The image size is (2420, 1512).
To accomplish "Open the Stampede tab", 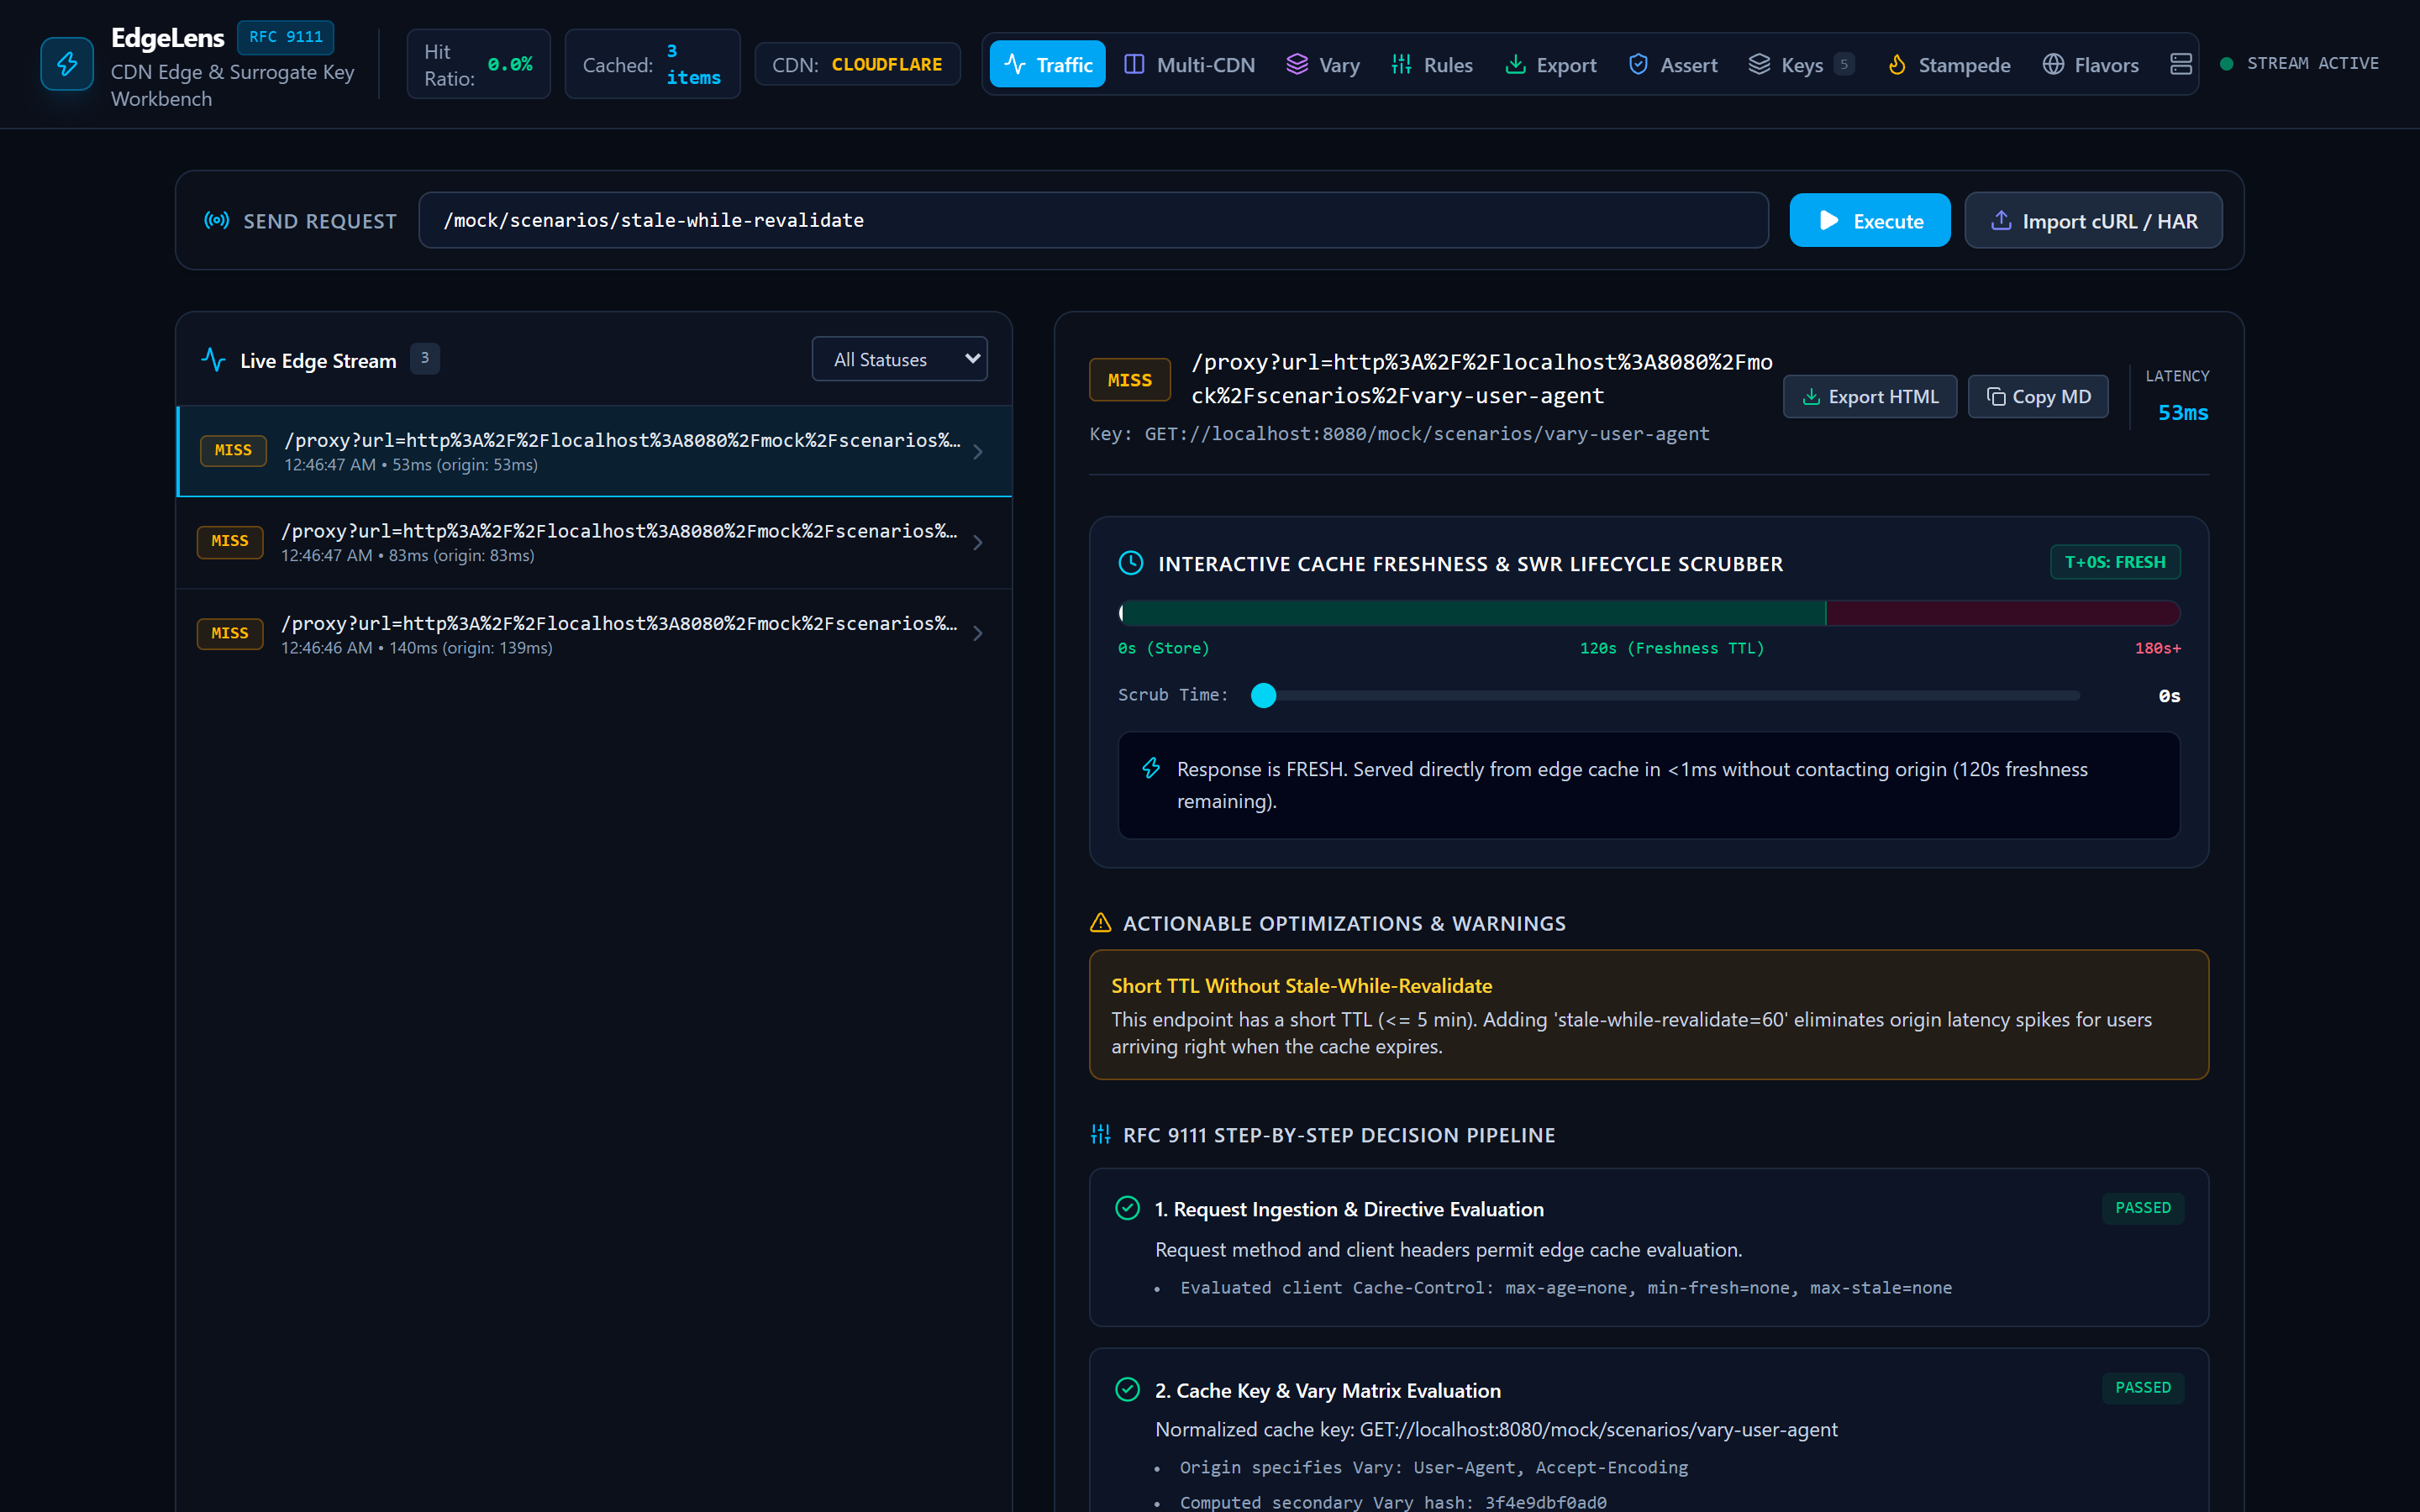I will click(1948, 65).
